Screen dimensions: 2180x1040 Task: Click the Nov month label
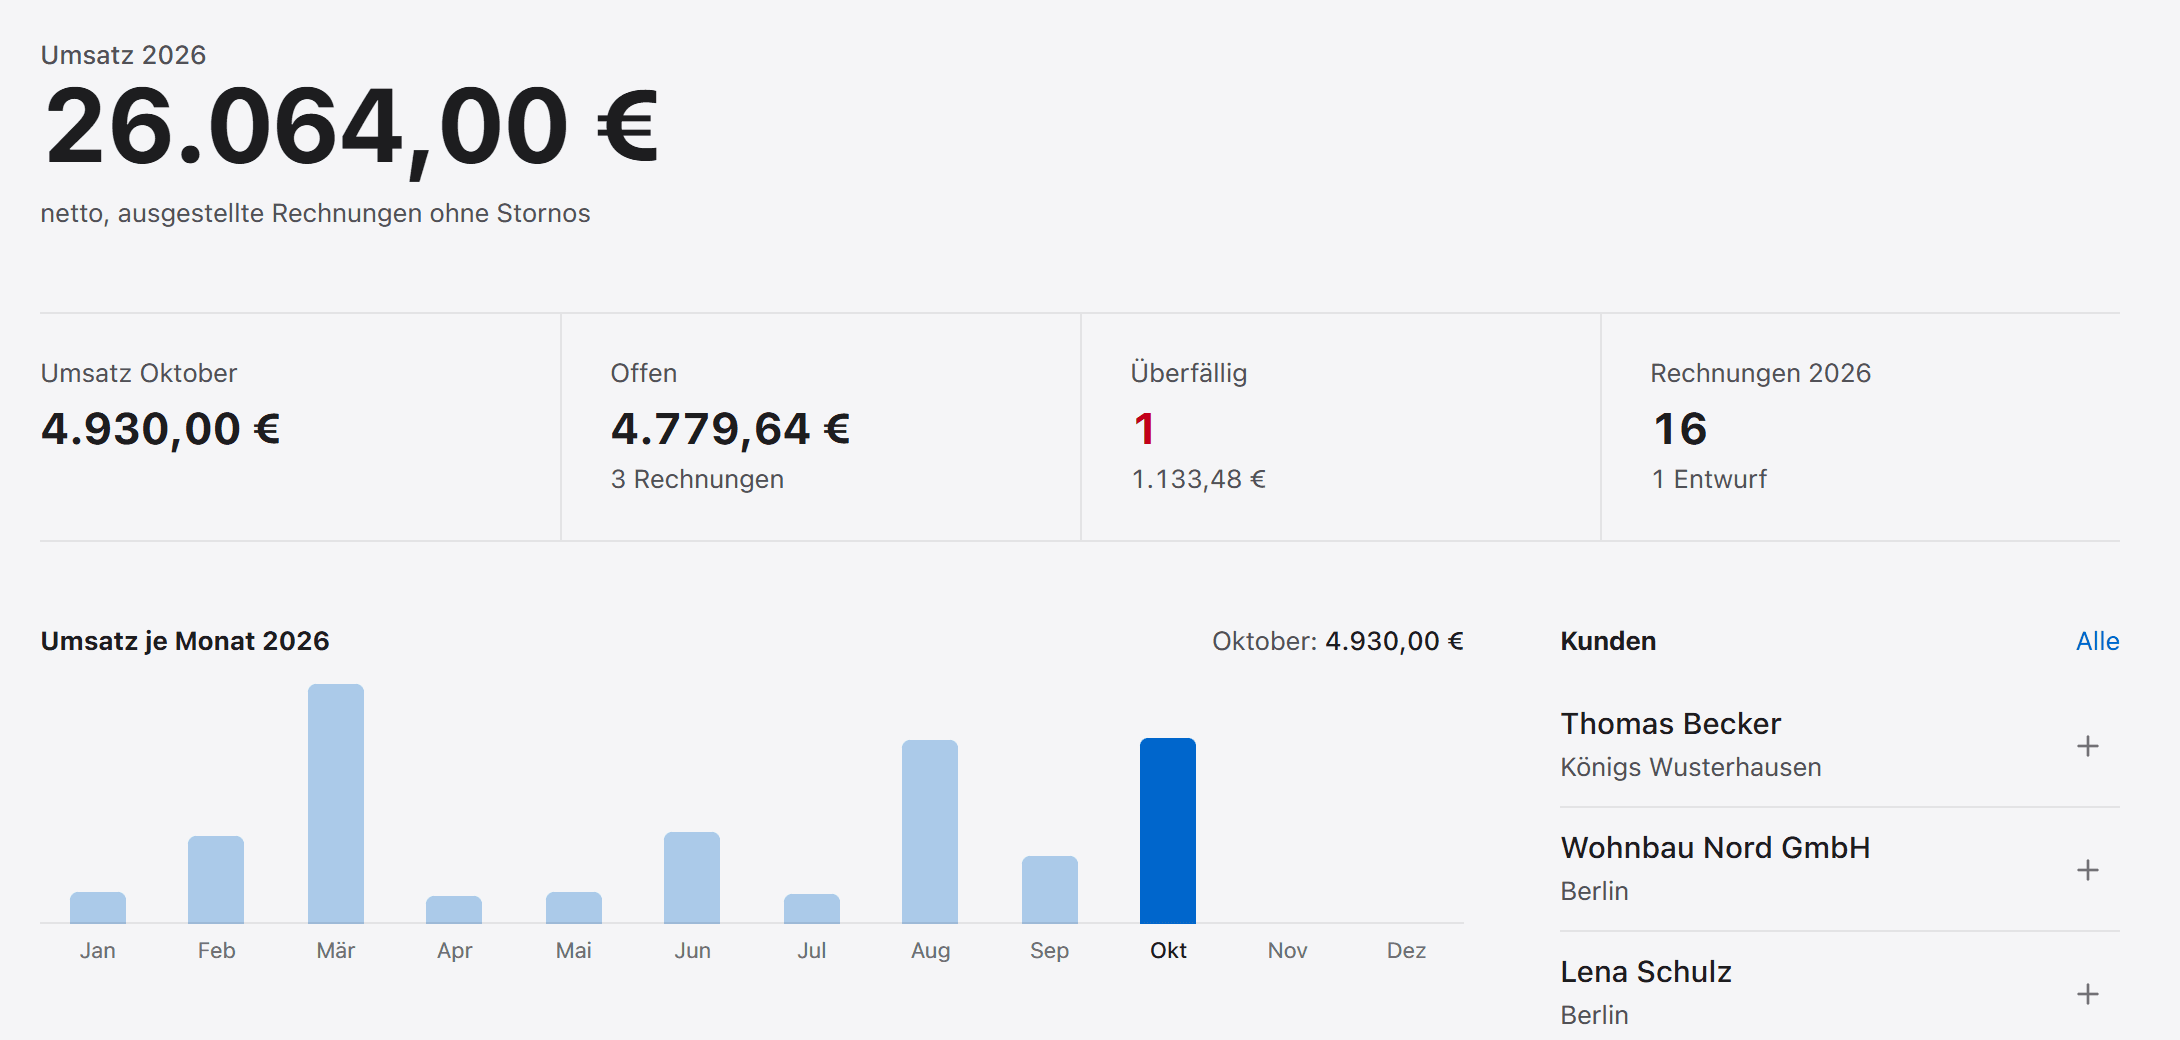point(1287,950)
